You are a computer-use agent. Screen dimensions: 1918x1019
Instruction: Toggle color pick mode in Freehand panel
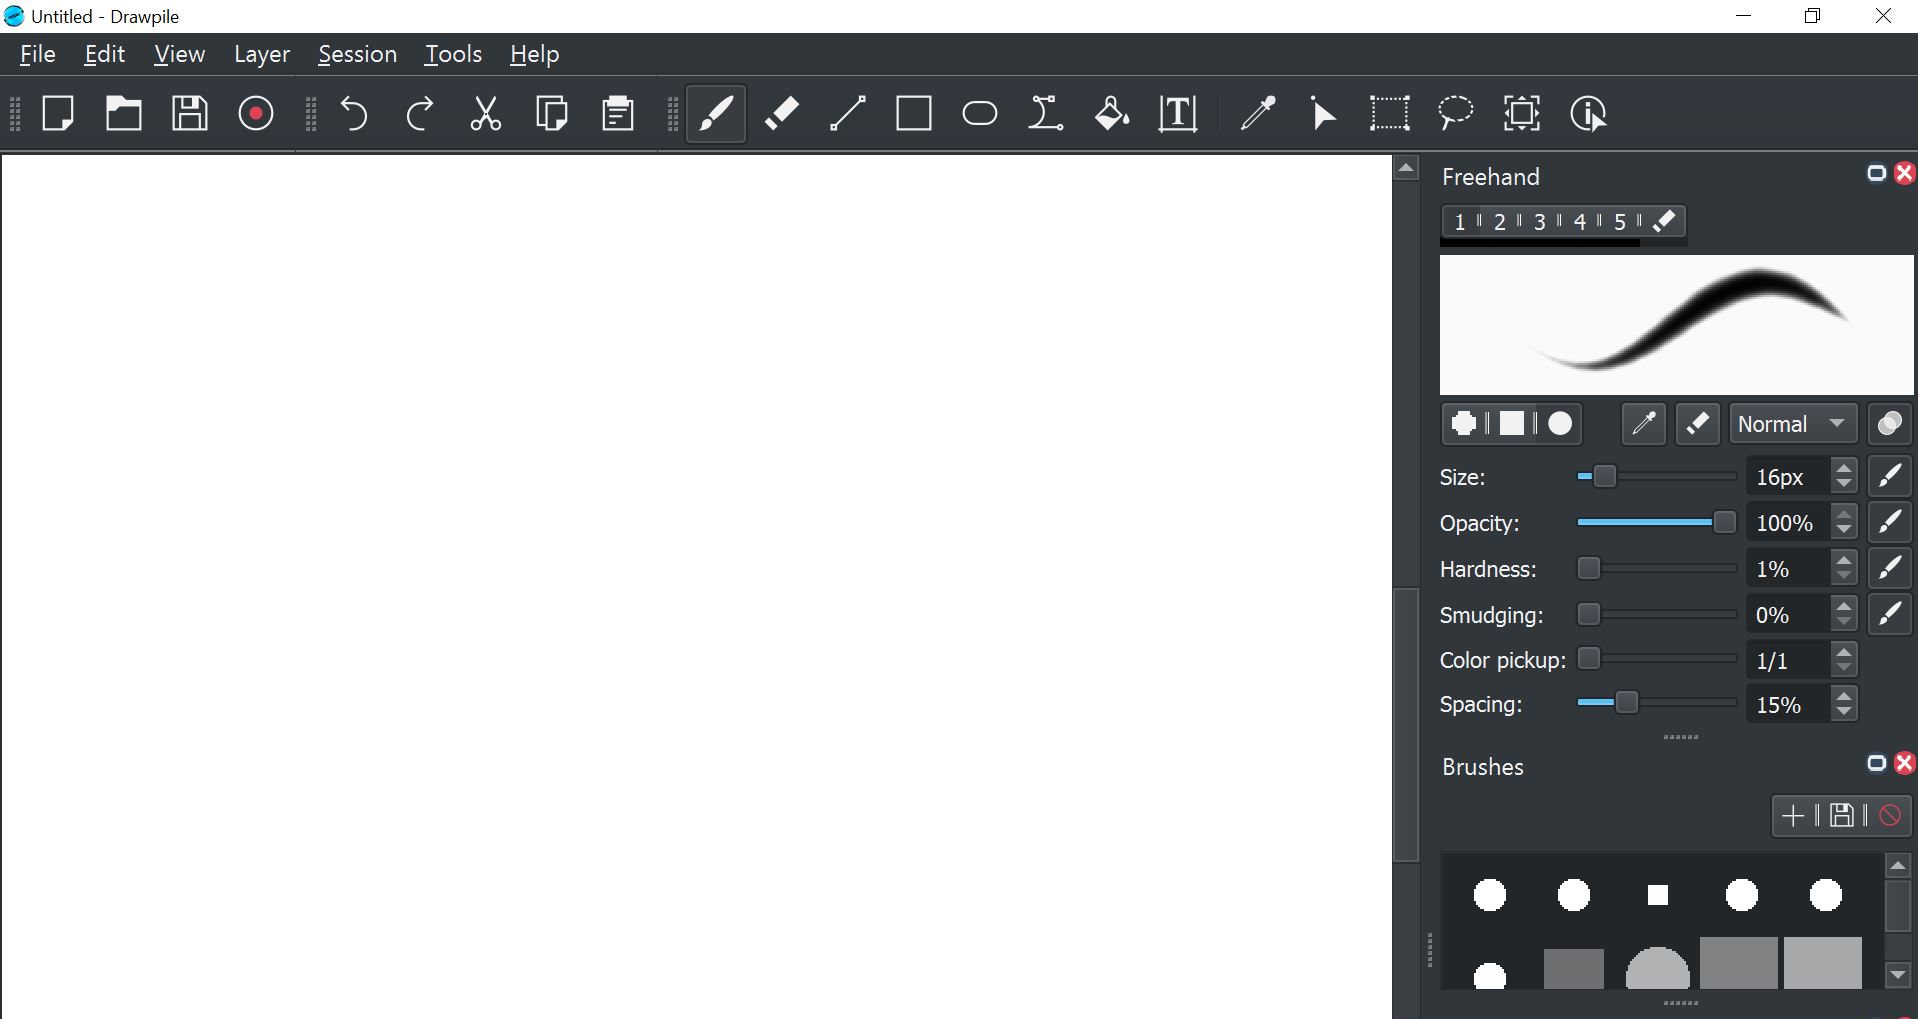coord(1644,424)
